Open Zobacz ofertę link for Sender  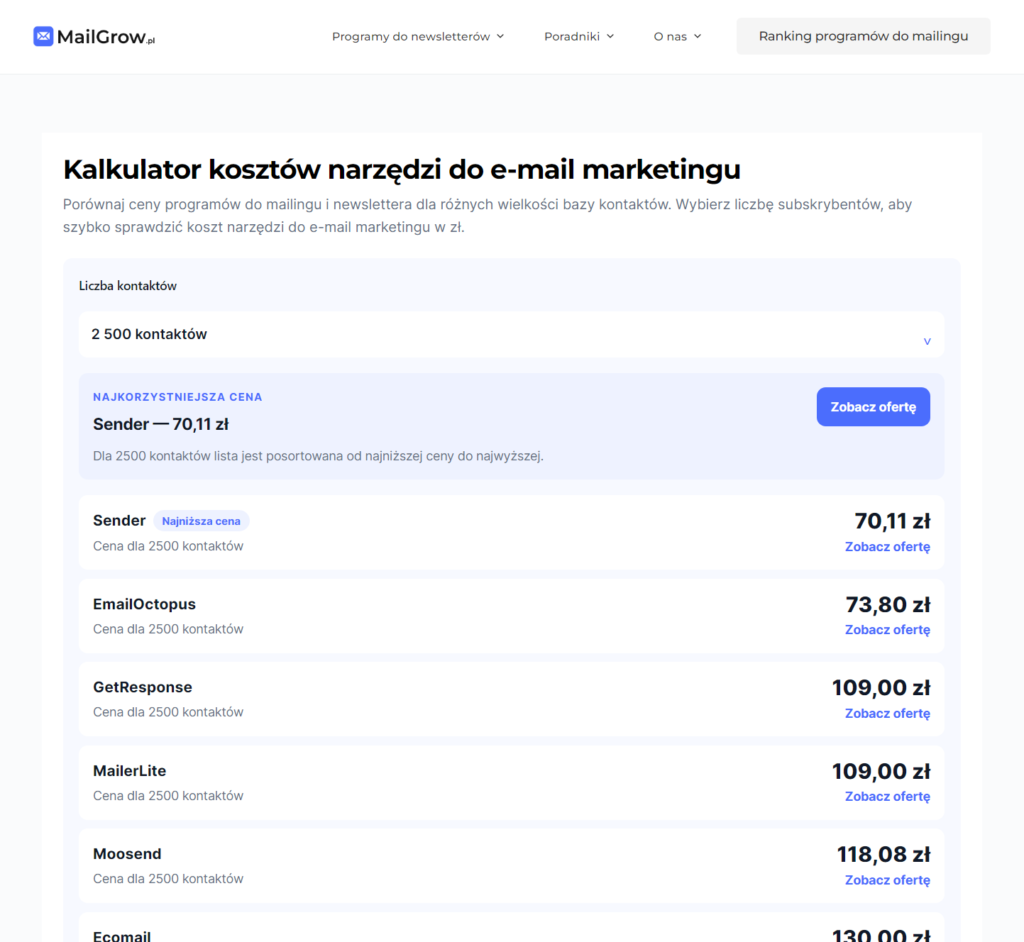pos(887,547)
